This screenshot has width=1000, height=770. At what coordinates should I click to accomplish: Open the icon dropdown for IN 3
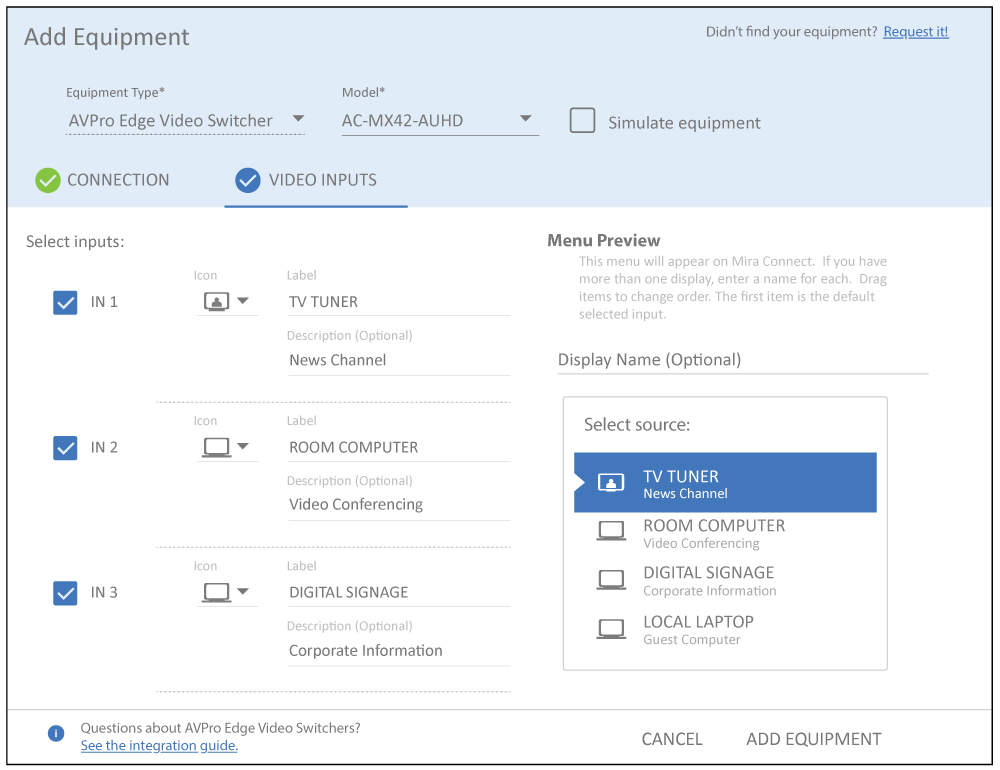[243, 591]
